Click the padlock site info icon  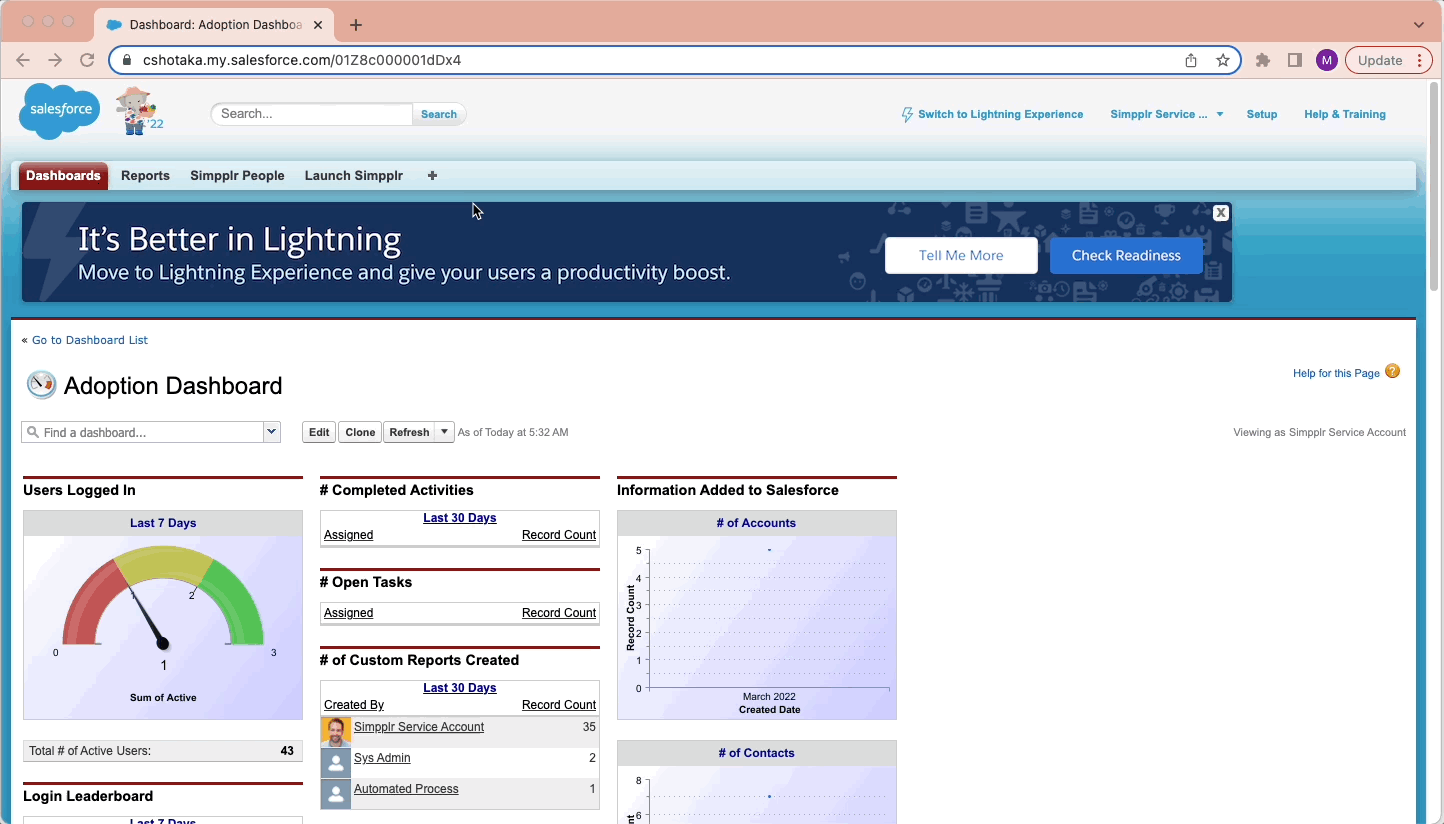pos(126,60)
